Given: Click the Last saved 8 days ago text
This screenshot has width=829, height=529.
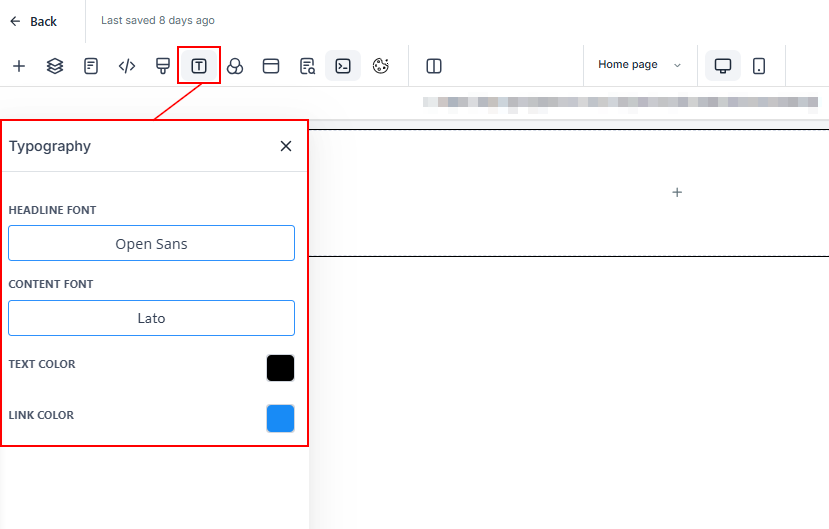Looking at the screenshot, I should point(158,20).
